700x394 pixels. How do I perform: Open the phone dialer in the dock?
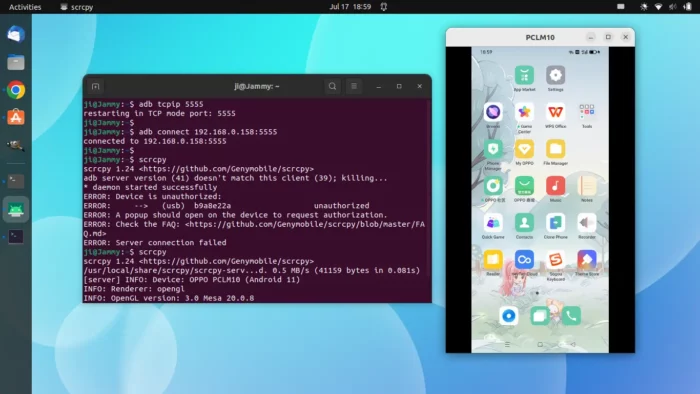[571, 316]
